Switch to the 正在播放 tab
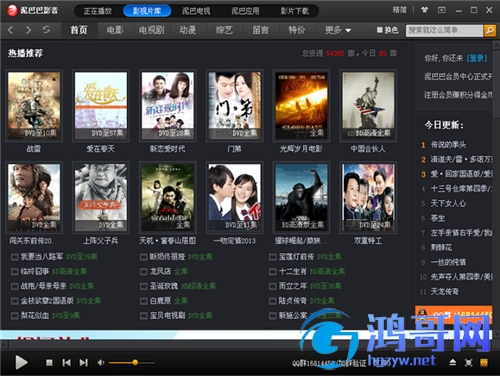500x376 pixels. click(97, 11)
